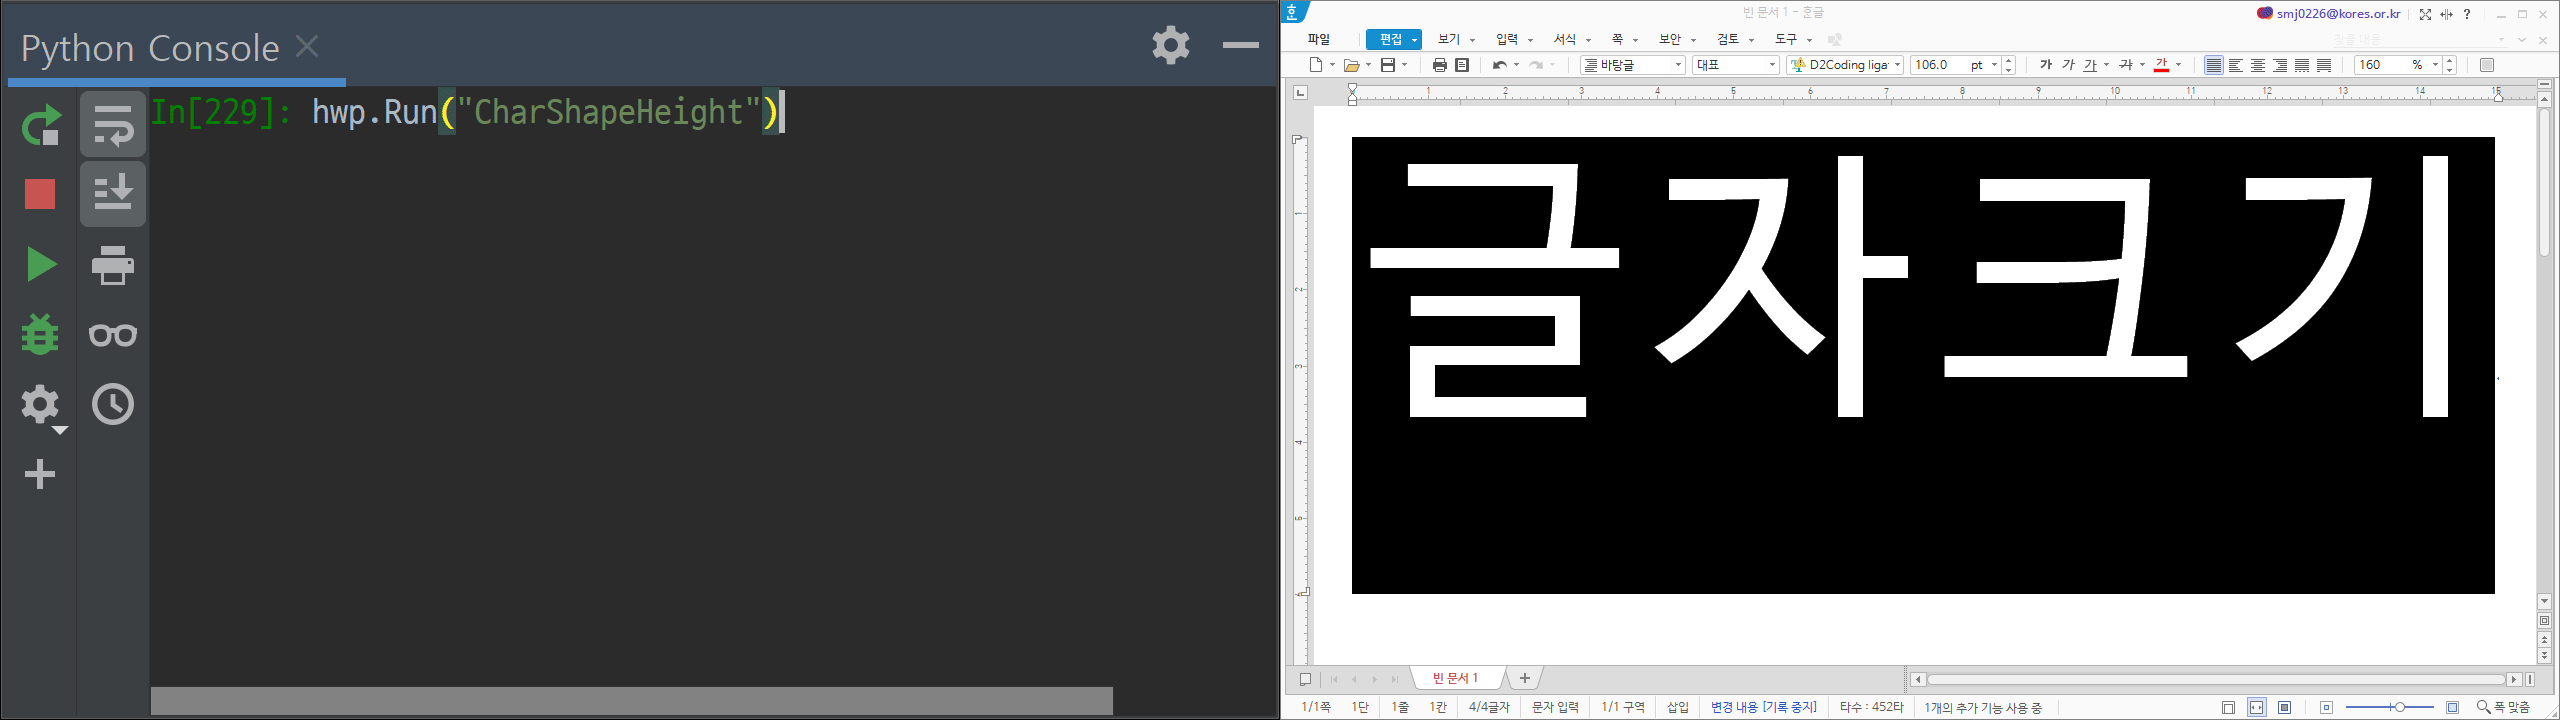Viewport: 2560px width, 720px height.
Task: Hide the Python Console panel with the minus icon
Action: tap(1241, 45)
